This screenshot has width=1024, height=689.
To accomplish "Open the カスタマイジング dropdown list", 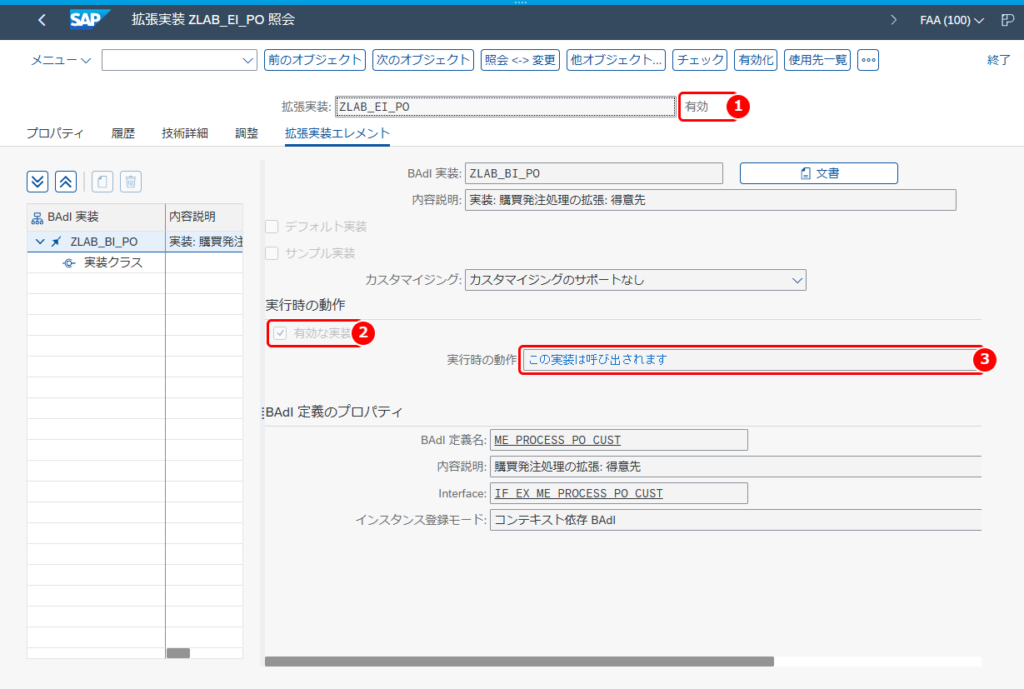I will 797,280.
